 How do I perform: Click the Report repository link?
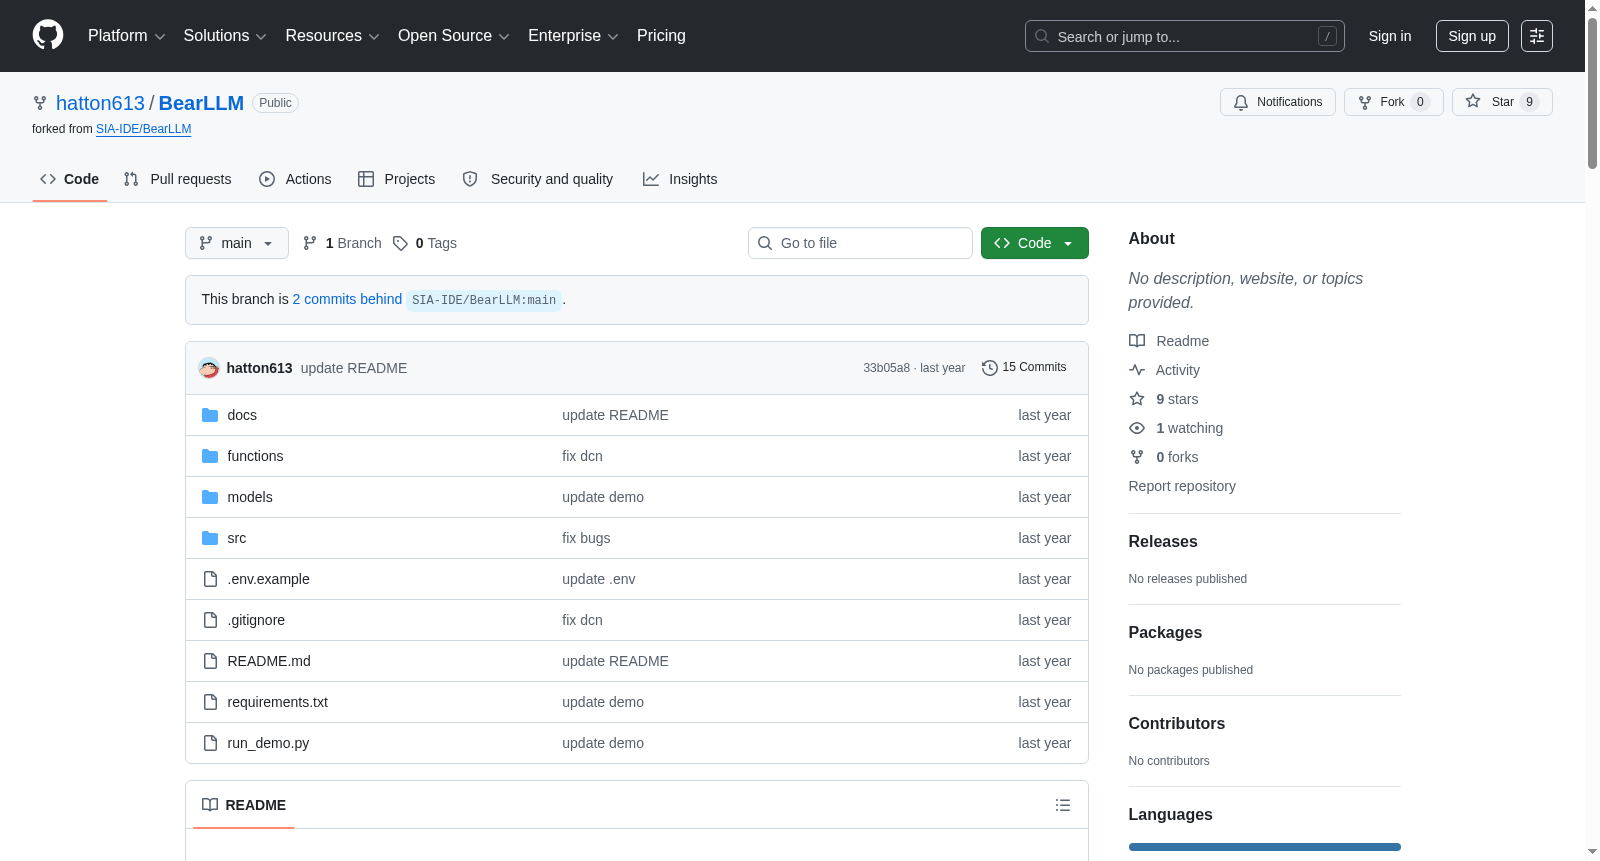click(1182, 486)
